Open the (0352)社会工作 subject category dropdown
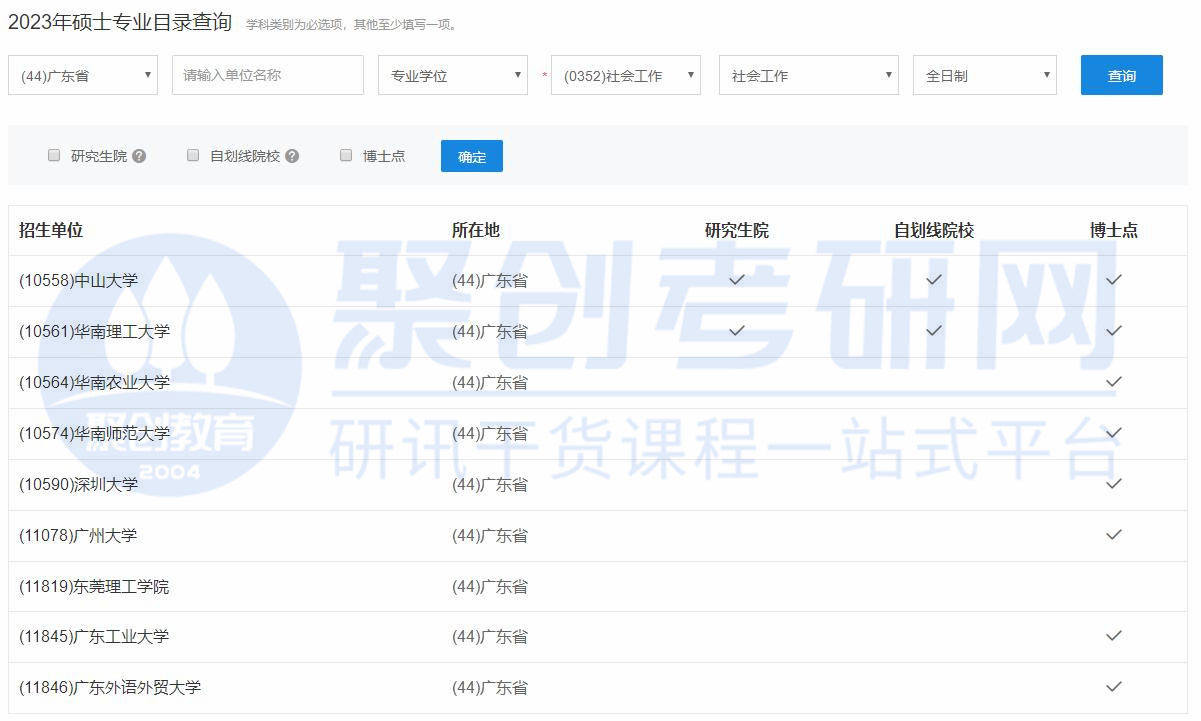Screen dimensions: 1201x721 coord(626,75)
